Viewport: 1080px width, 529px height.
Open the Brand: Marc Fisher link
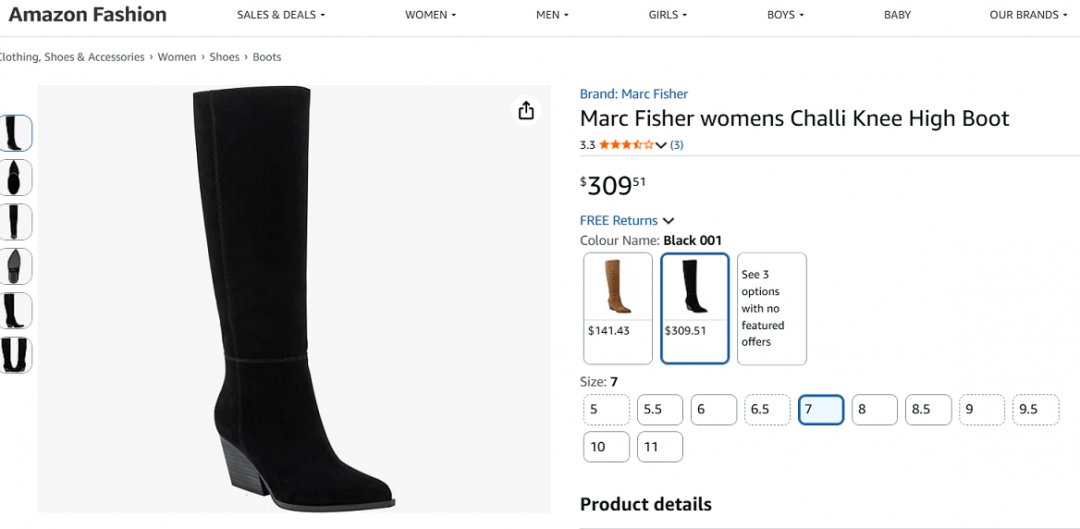(634, 94)
